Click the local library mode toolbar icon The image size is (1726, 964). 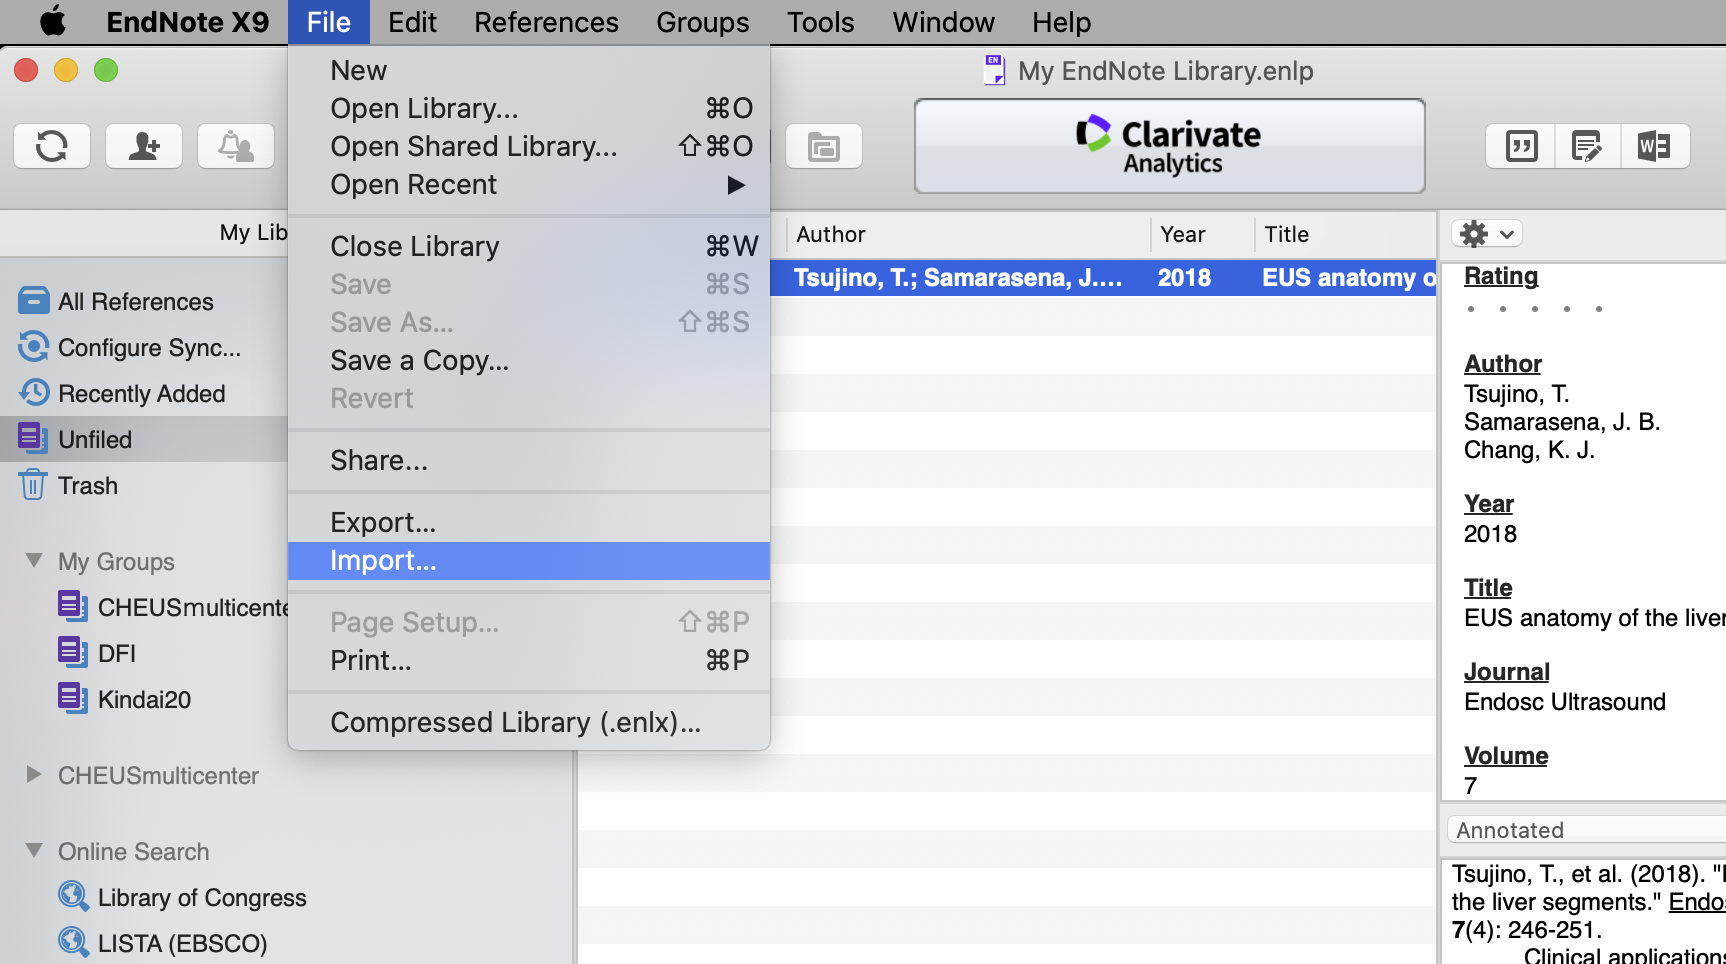pyautogui.click(x=824, y=146)
